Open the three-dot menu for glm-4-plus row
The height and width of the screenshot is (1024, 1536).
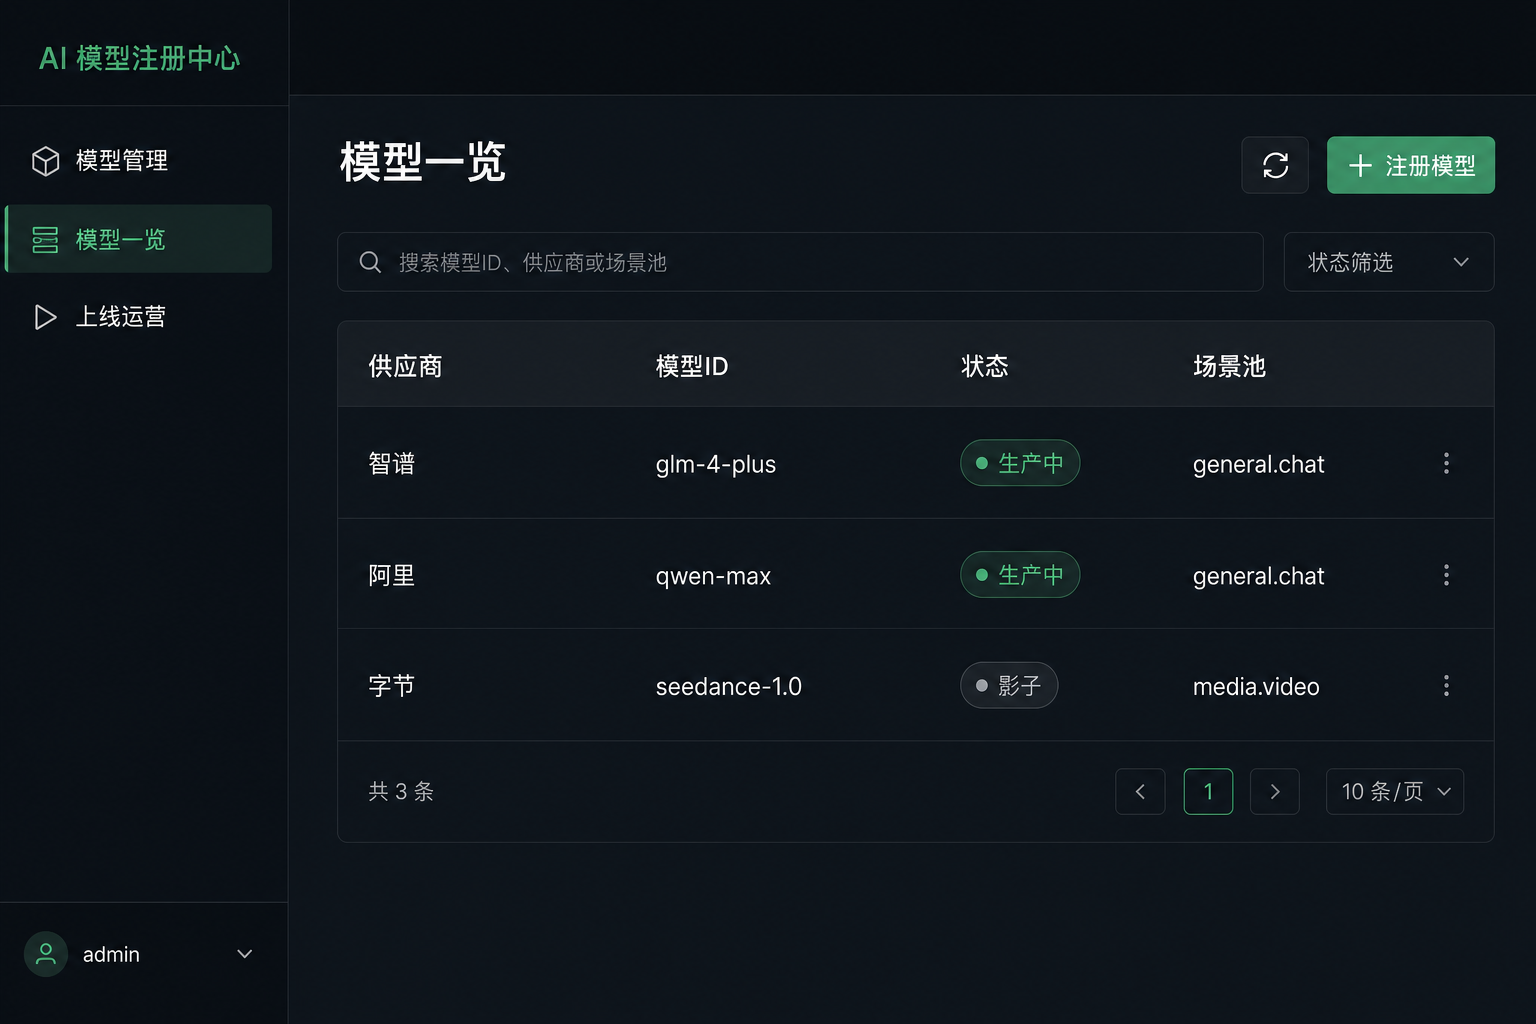pyautogui.click(x=1446, y=463)
